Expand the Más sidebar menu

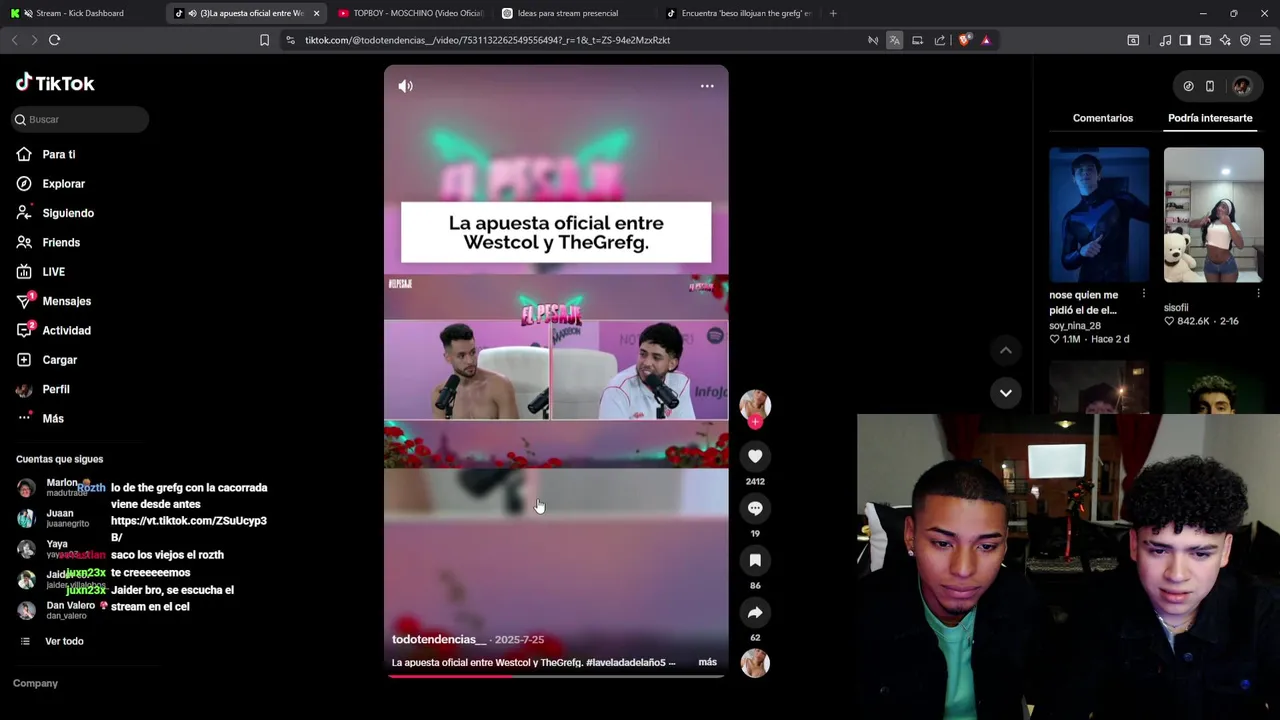coord(52,418)
